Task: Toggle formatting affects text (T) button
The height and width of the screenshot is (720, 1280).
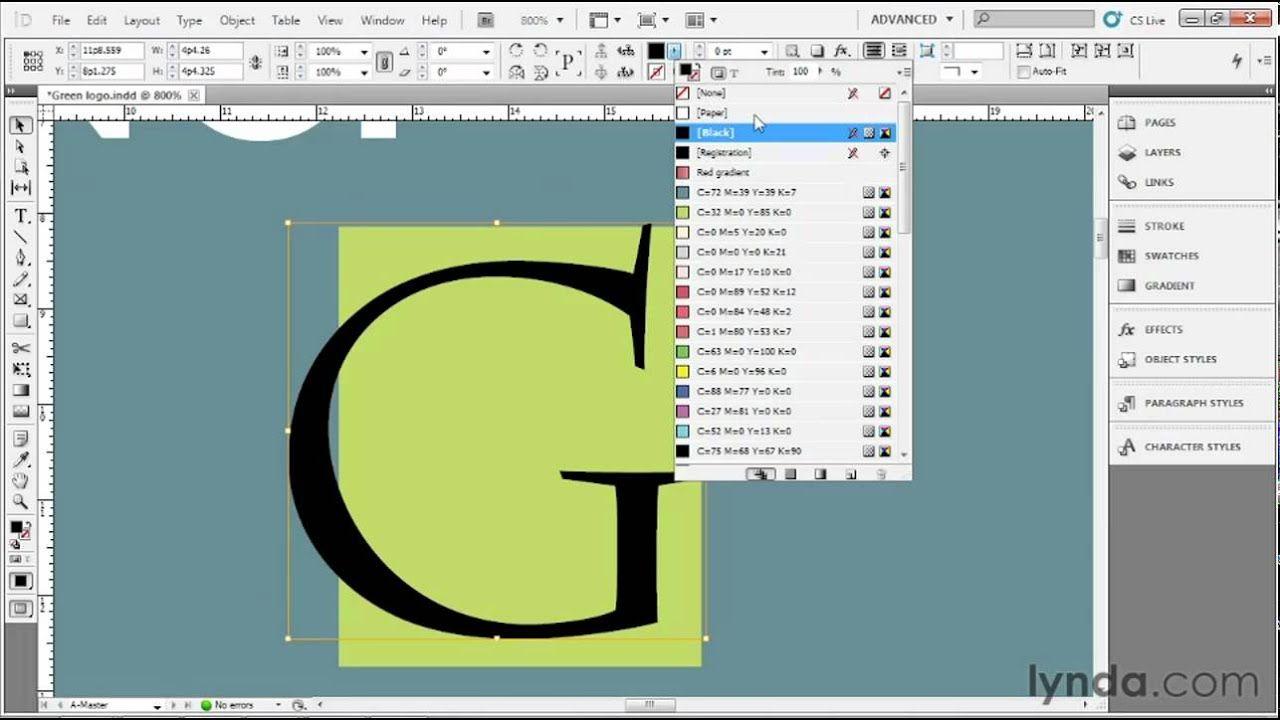Action: (734, 73)
